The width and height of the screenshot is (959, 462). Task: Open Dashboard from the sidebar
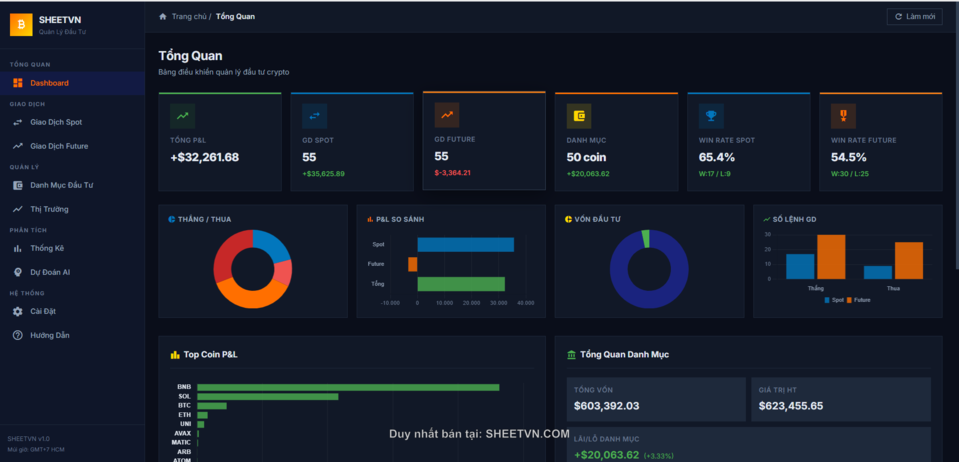click(x=49, y=83)
